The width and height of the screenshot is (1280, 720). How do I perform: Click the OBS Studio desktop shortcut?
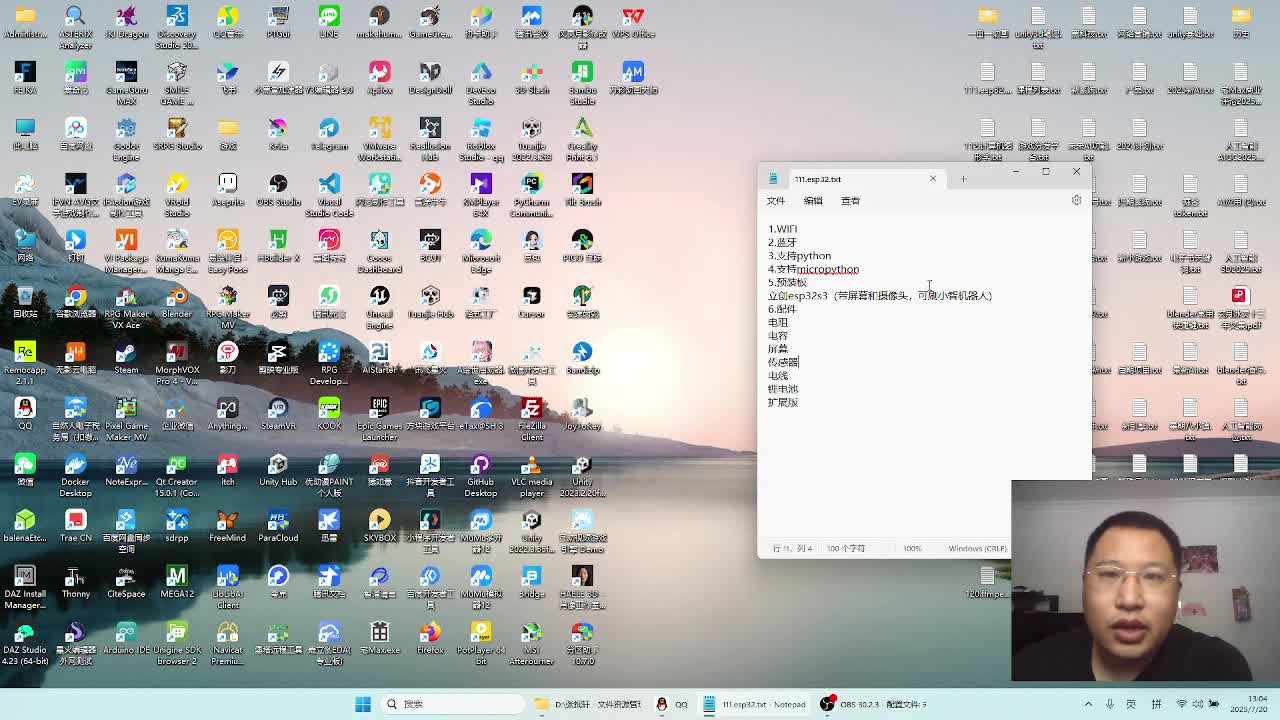278,188
